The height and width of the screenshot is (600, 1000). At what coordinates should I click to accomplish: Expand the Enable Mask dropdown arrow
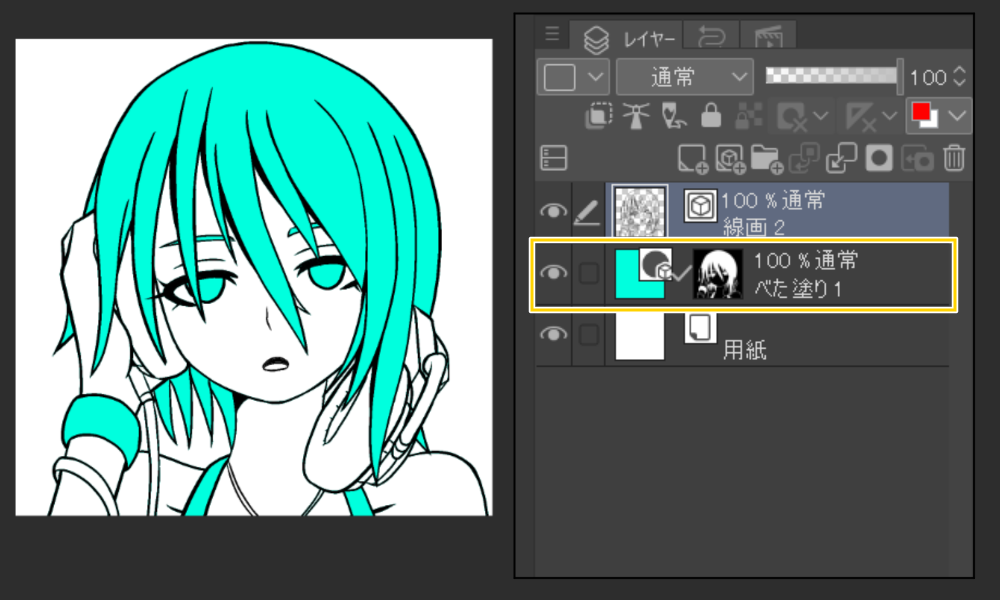pos(821,117)
